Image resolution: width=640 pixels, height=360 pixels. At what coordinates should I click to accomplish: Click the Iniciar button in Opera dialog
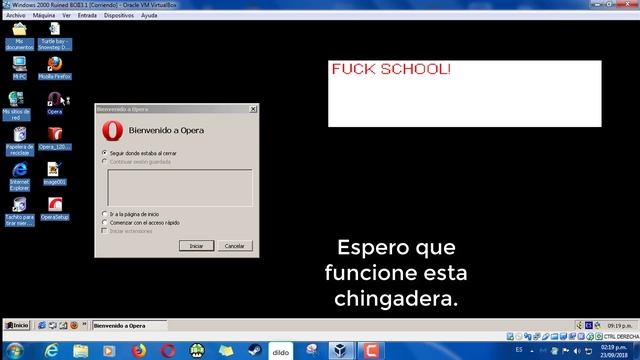[x=196, y=246]
